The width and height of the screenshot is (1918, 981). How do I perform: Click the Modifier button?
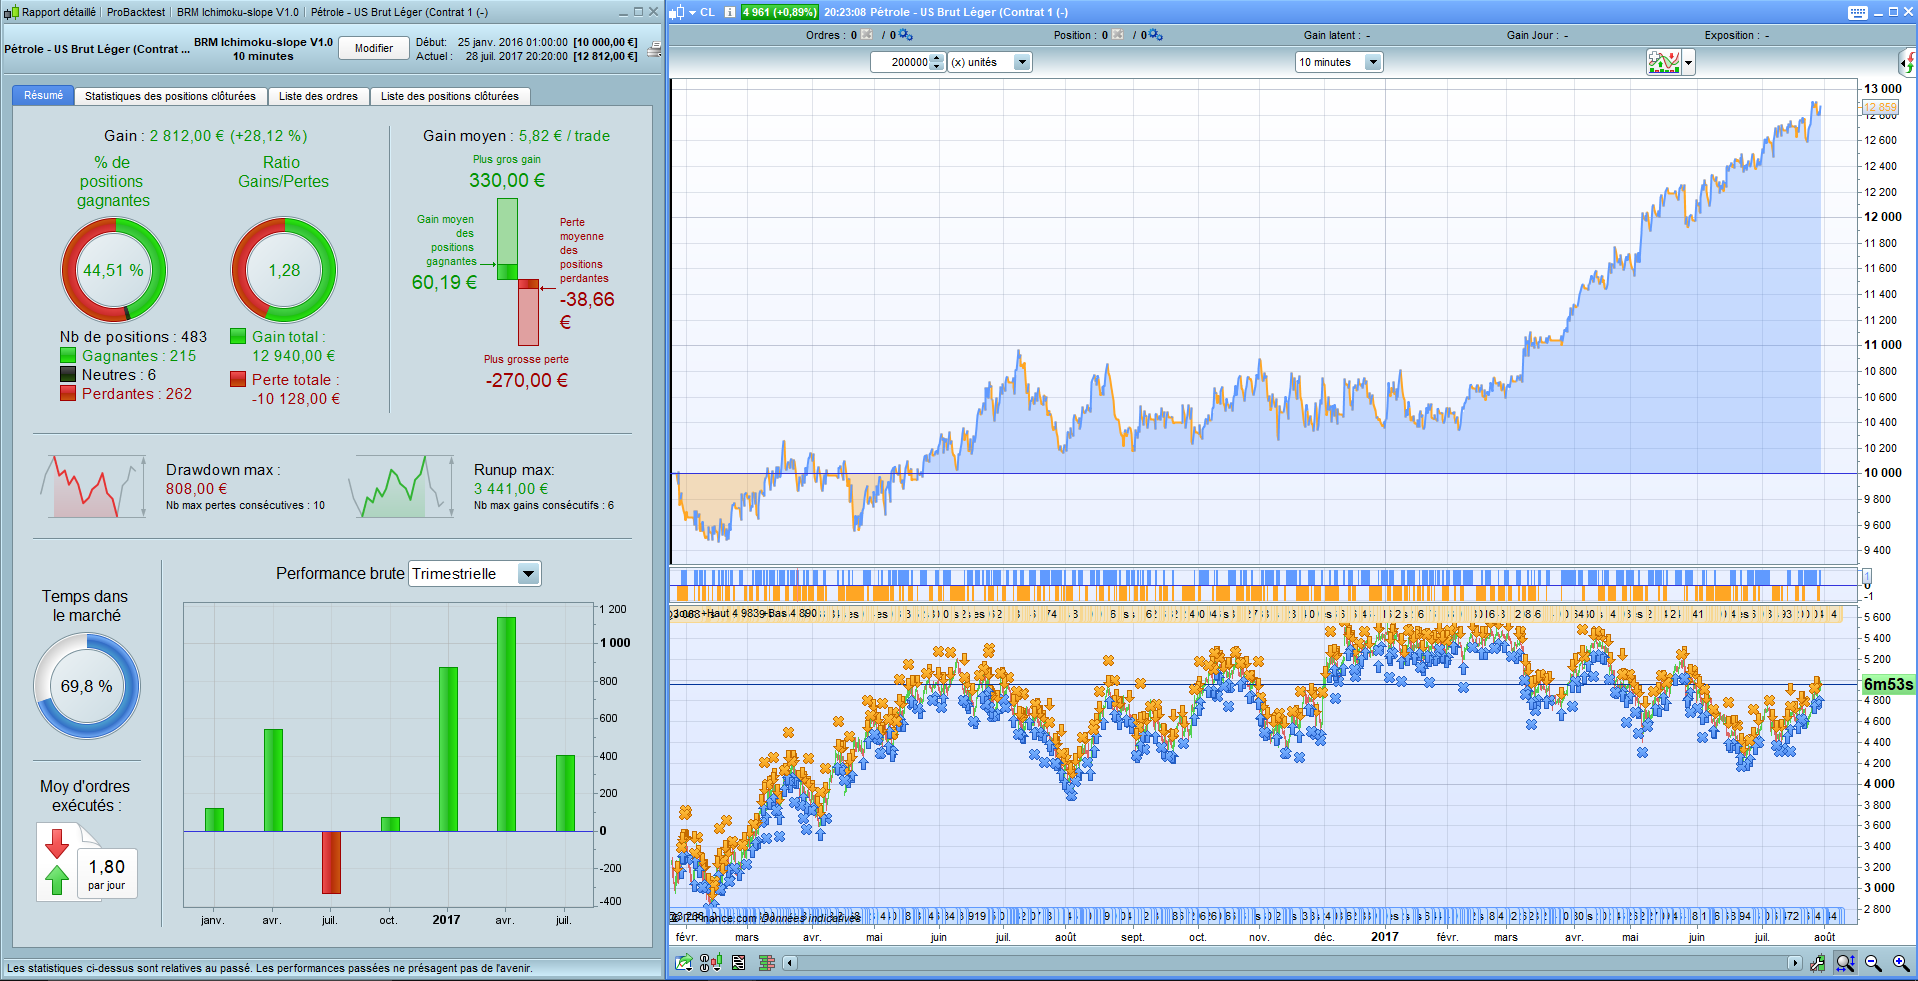pos(374,48)
